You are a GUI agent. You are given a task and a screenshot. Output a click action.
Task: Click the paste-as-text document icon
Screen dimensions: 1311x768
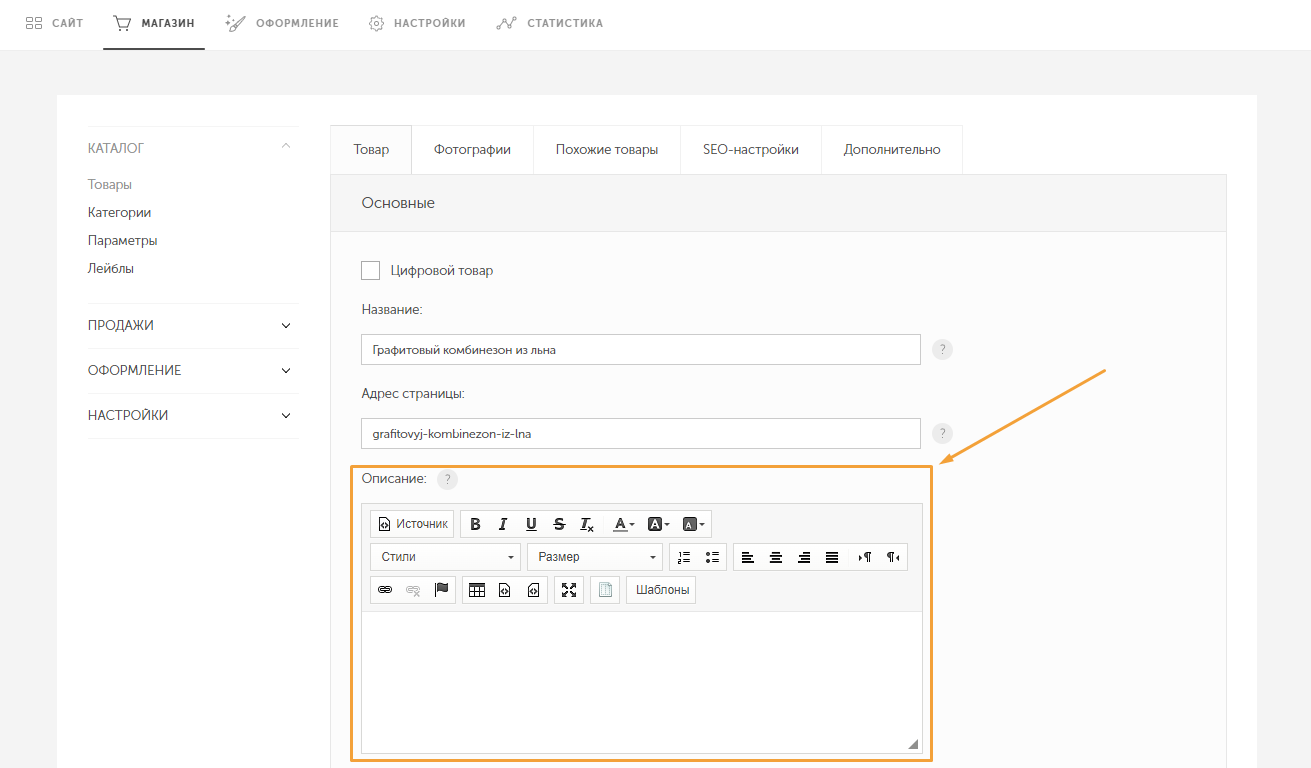(605, 590)
